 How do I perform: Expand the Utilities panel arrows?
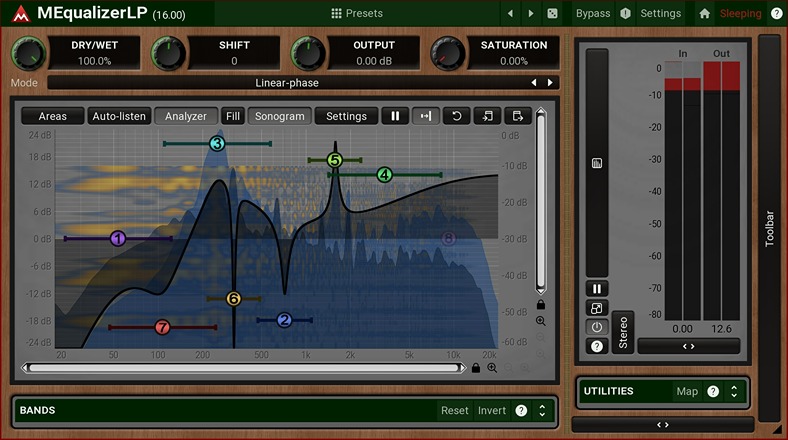click(x=734, y=391)
